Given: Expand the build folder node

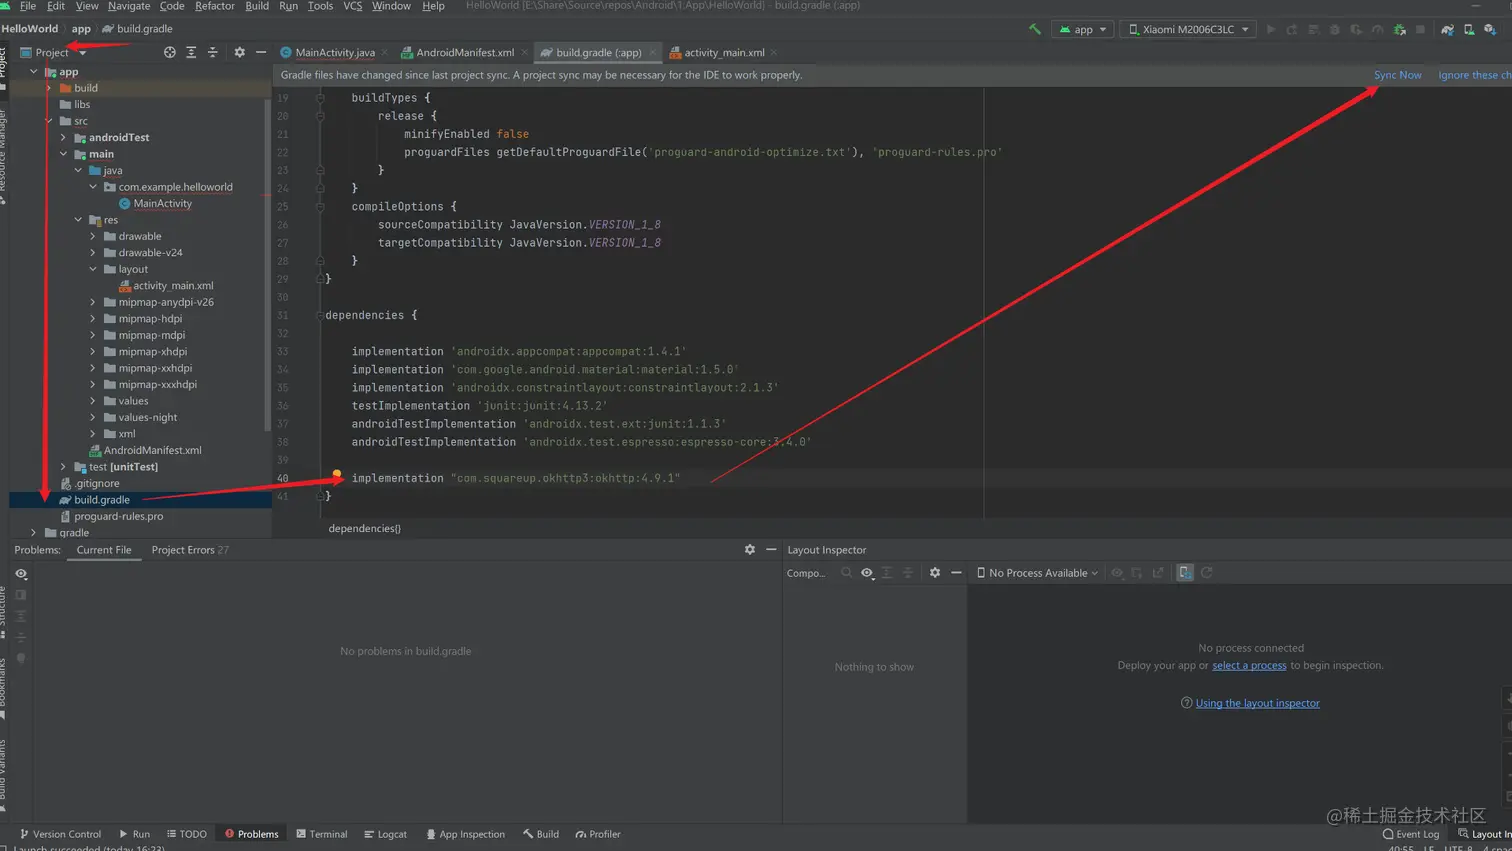Looking at the screenshot, I should click(49, 88).
